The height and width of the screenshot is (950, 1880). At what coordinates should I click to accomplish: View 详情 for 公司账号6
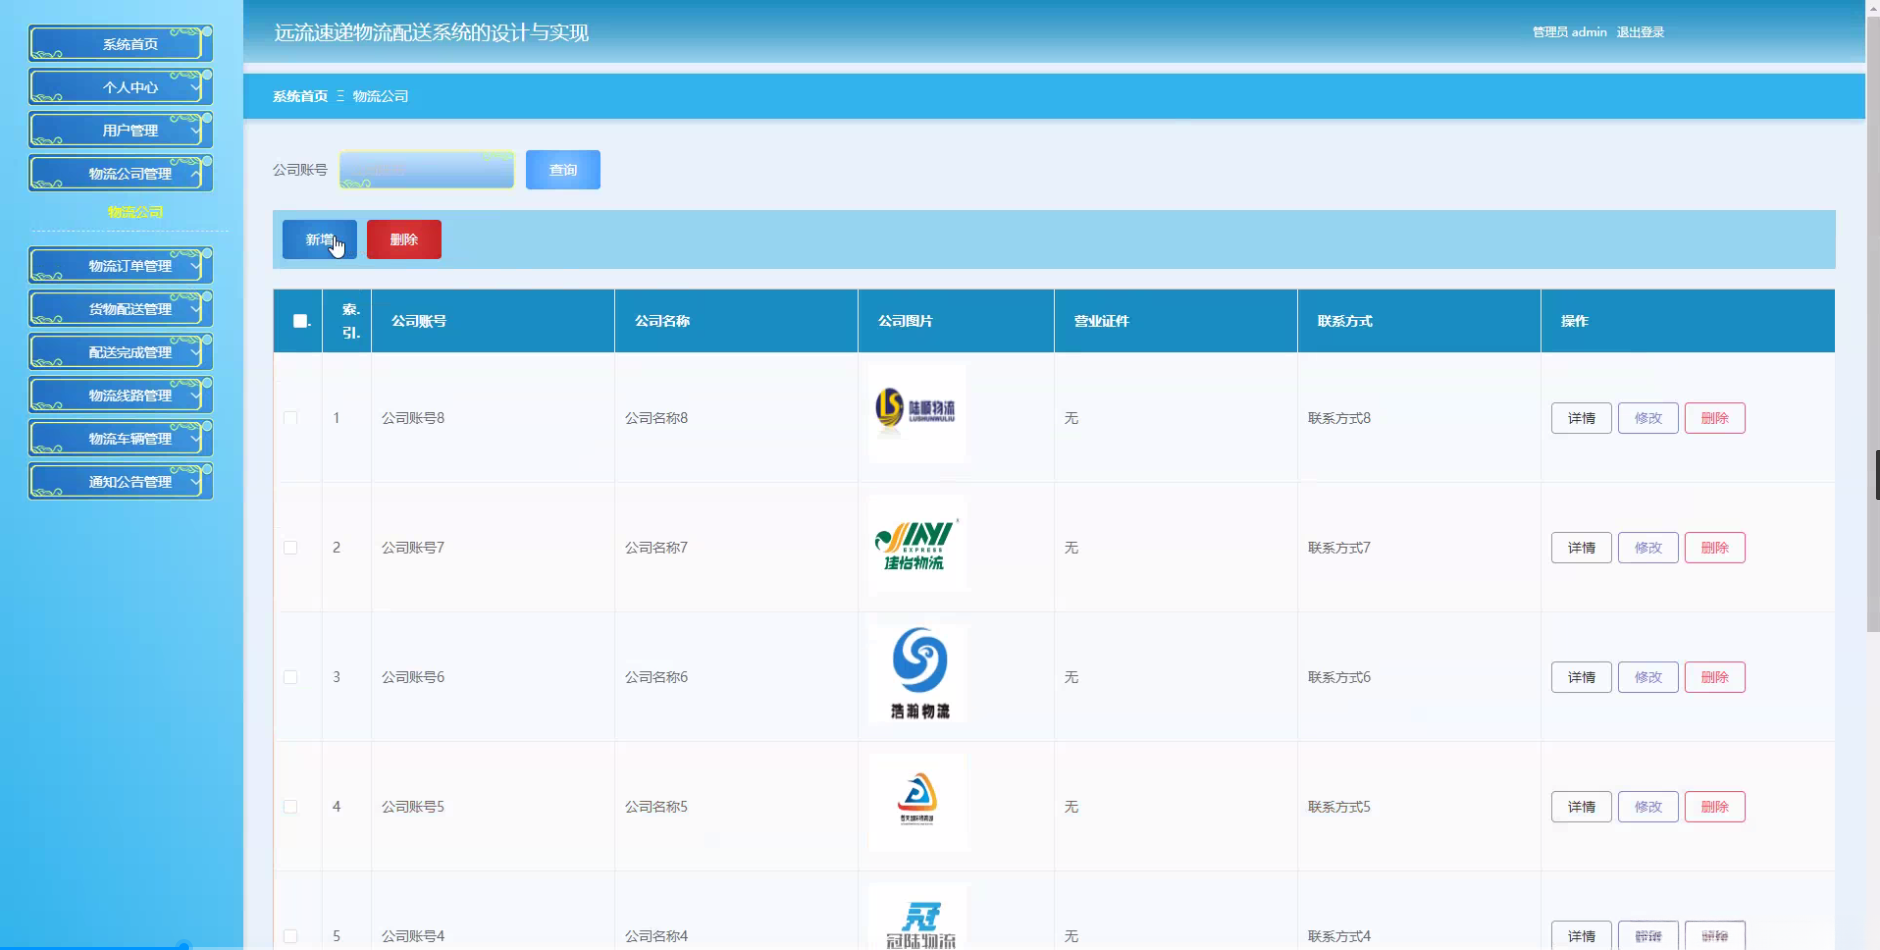1581,677
